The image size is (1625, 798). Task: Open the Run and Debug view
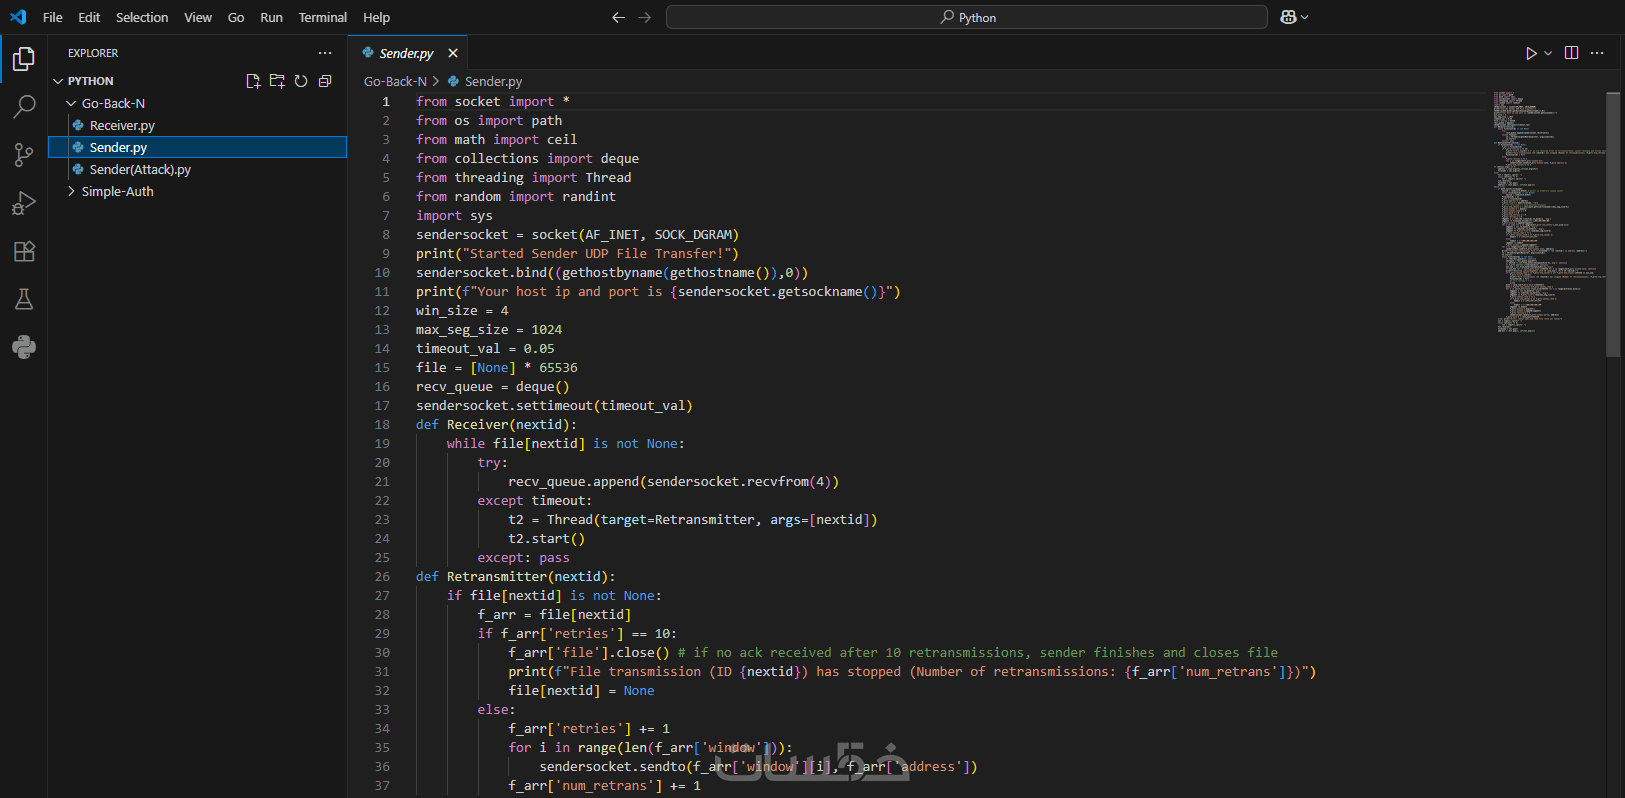24,203
